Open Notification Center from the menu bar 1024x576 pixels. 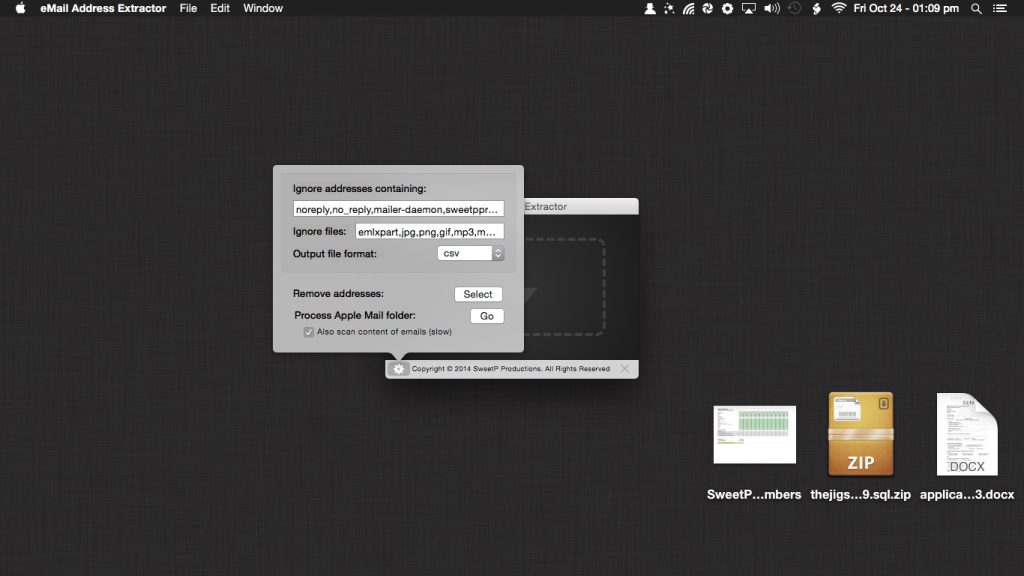tap(999, 8)
